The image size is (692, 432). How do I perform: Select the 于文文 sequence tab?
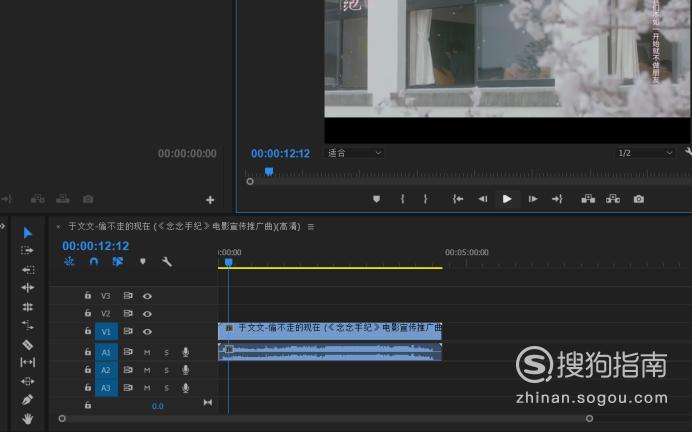(184, 226)
